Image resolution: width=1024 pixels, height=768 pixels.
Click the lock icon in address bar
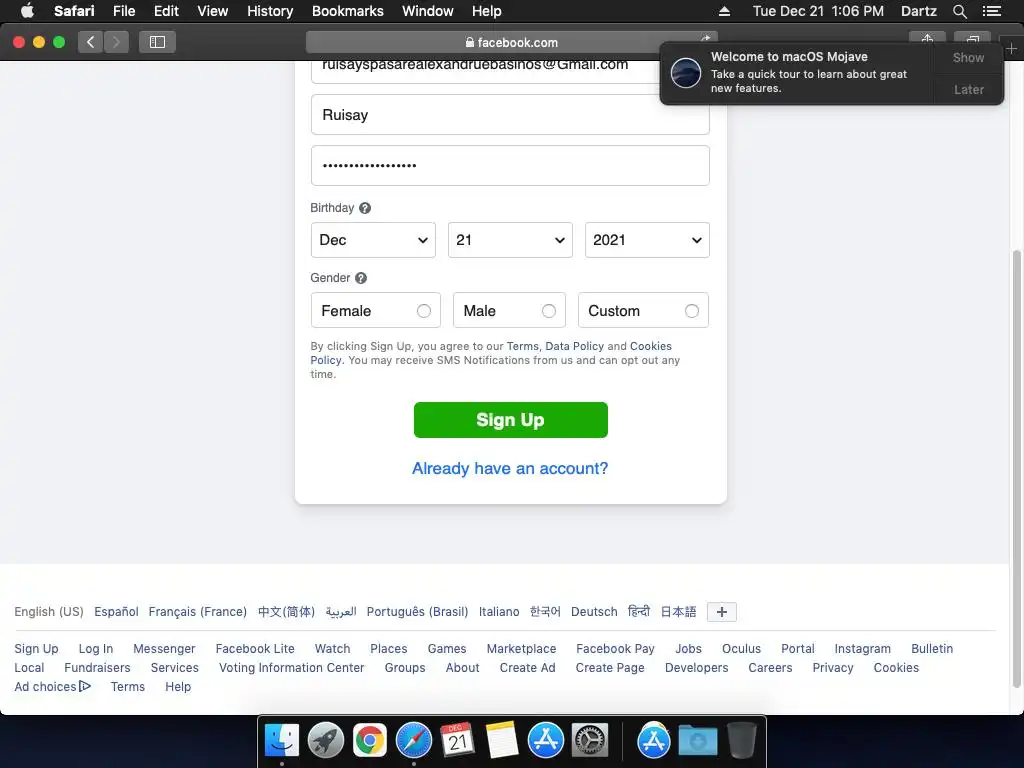pos(470,42)
